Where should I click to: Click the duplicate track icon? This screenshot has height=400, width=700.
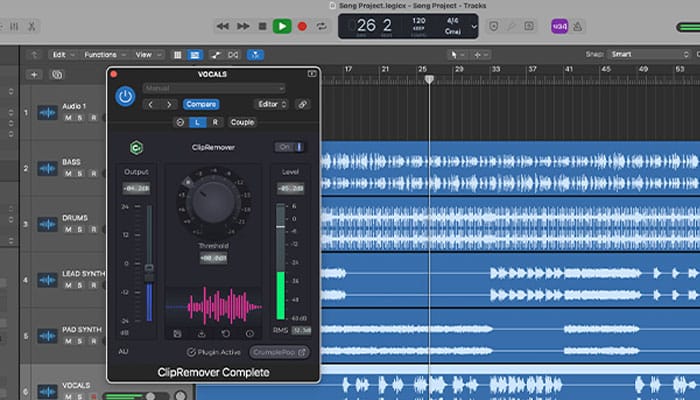click(x=57, y=75)
